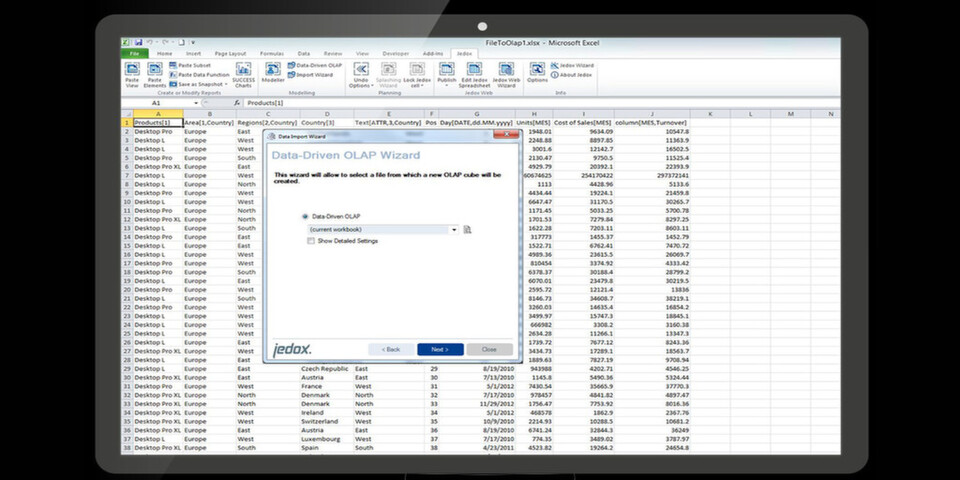Switch to the Developer tab

point(396,53)
